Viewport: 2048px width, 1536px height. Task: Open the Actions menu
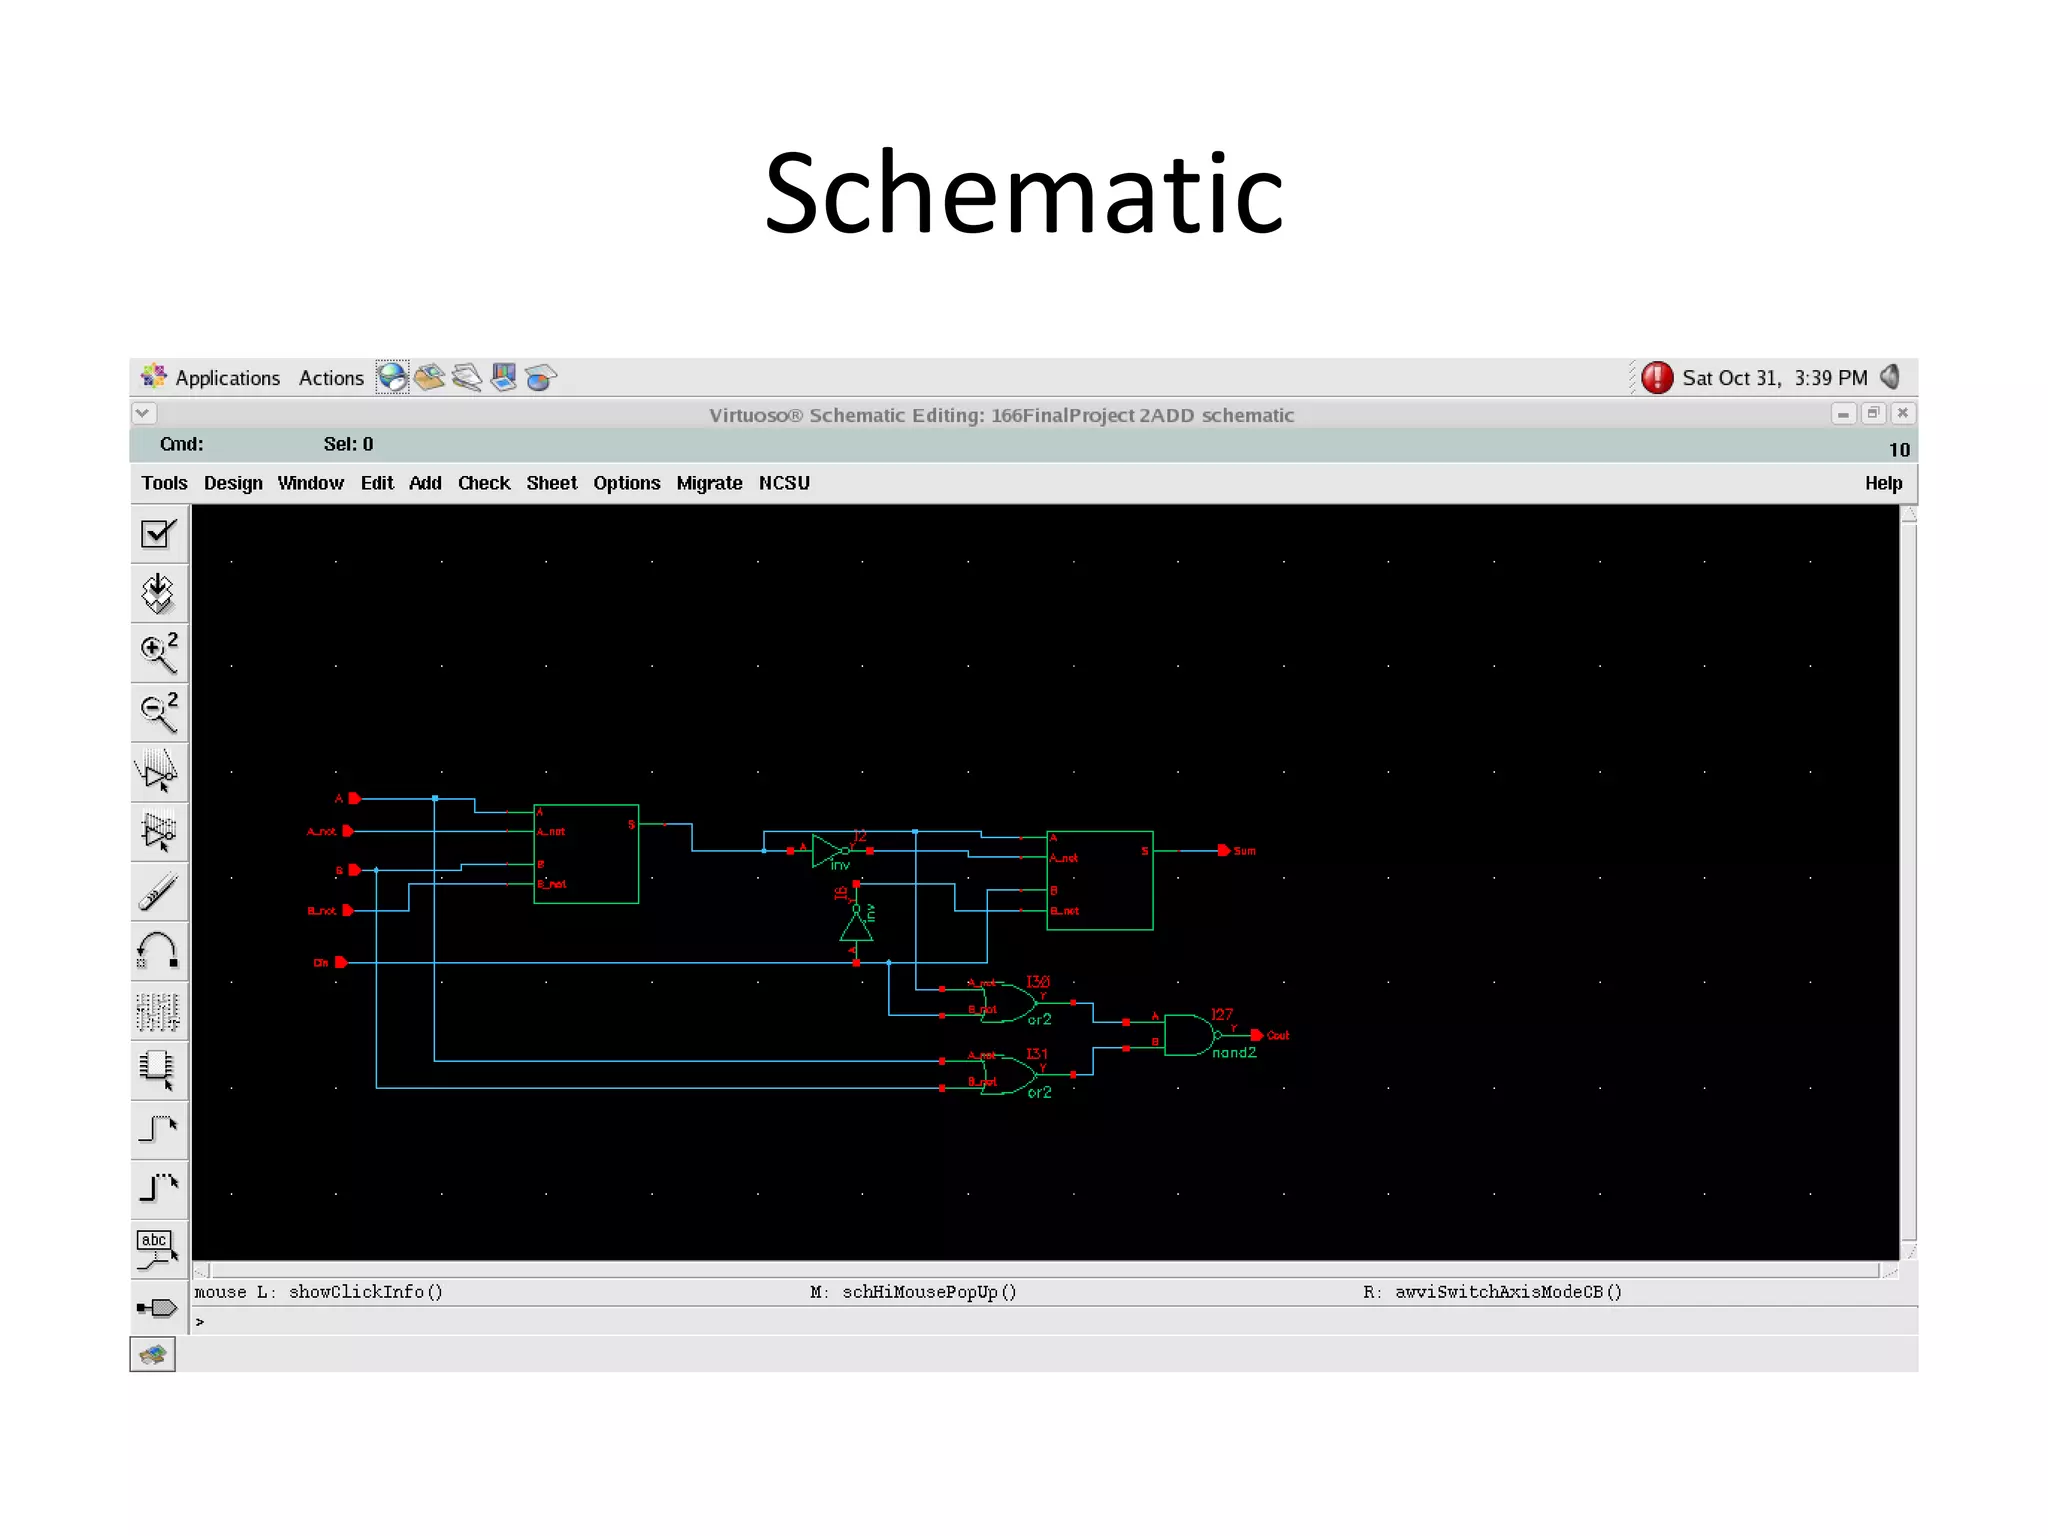tap(331, 378)
